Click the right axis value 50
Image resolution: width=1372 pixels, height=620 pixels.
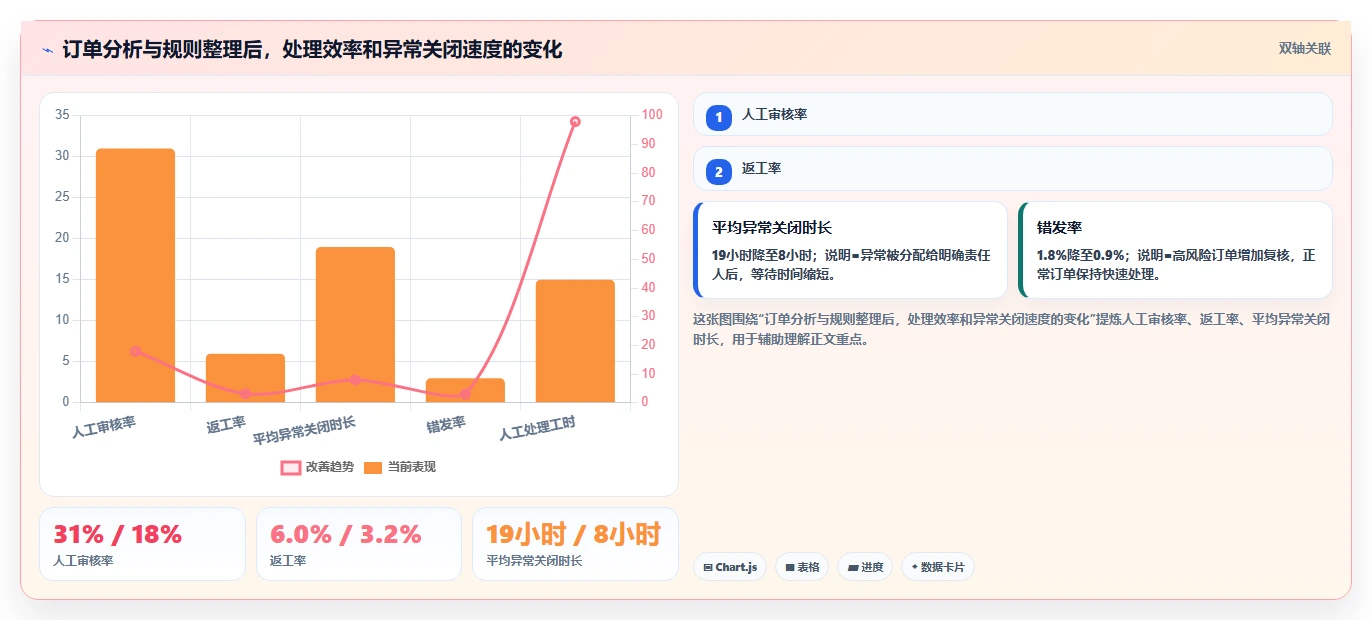[649, 259]
